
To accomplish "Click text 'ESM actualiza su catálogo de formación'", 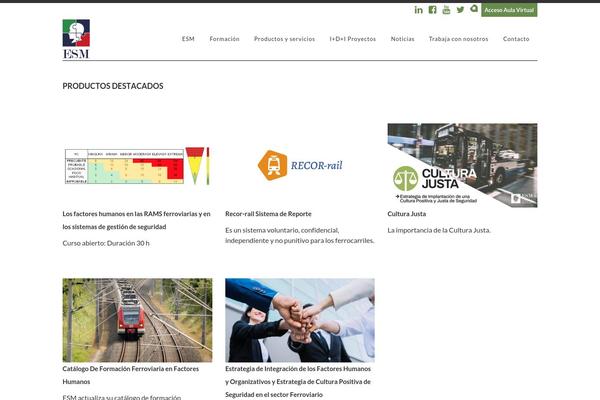I will pyautogui.click(x=122, y=397).
